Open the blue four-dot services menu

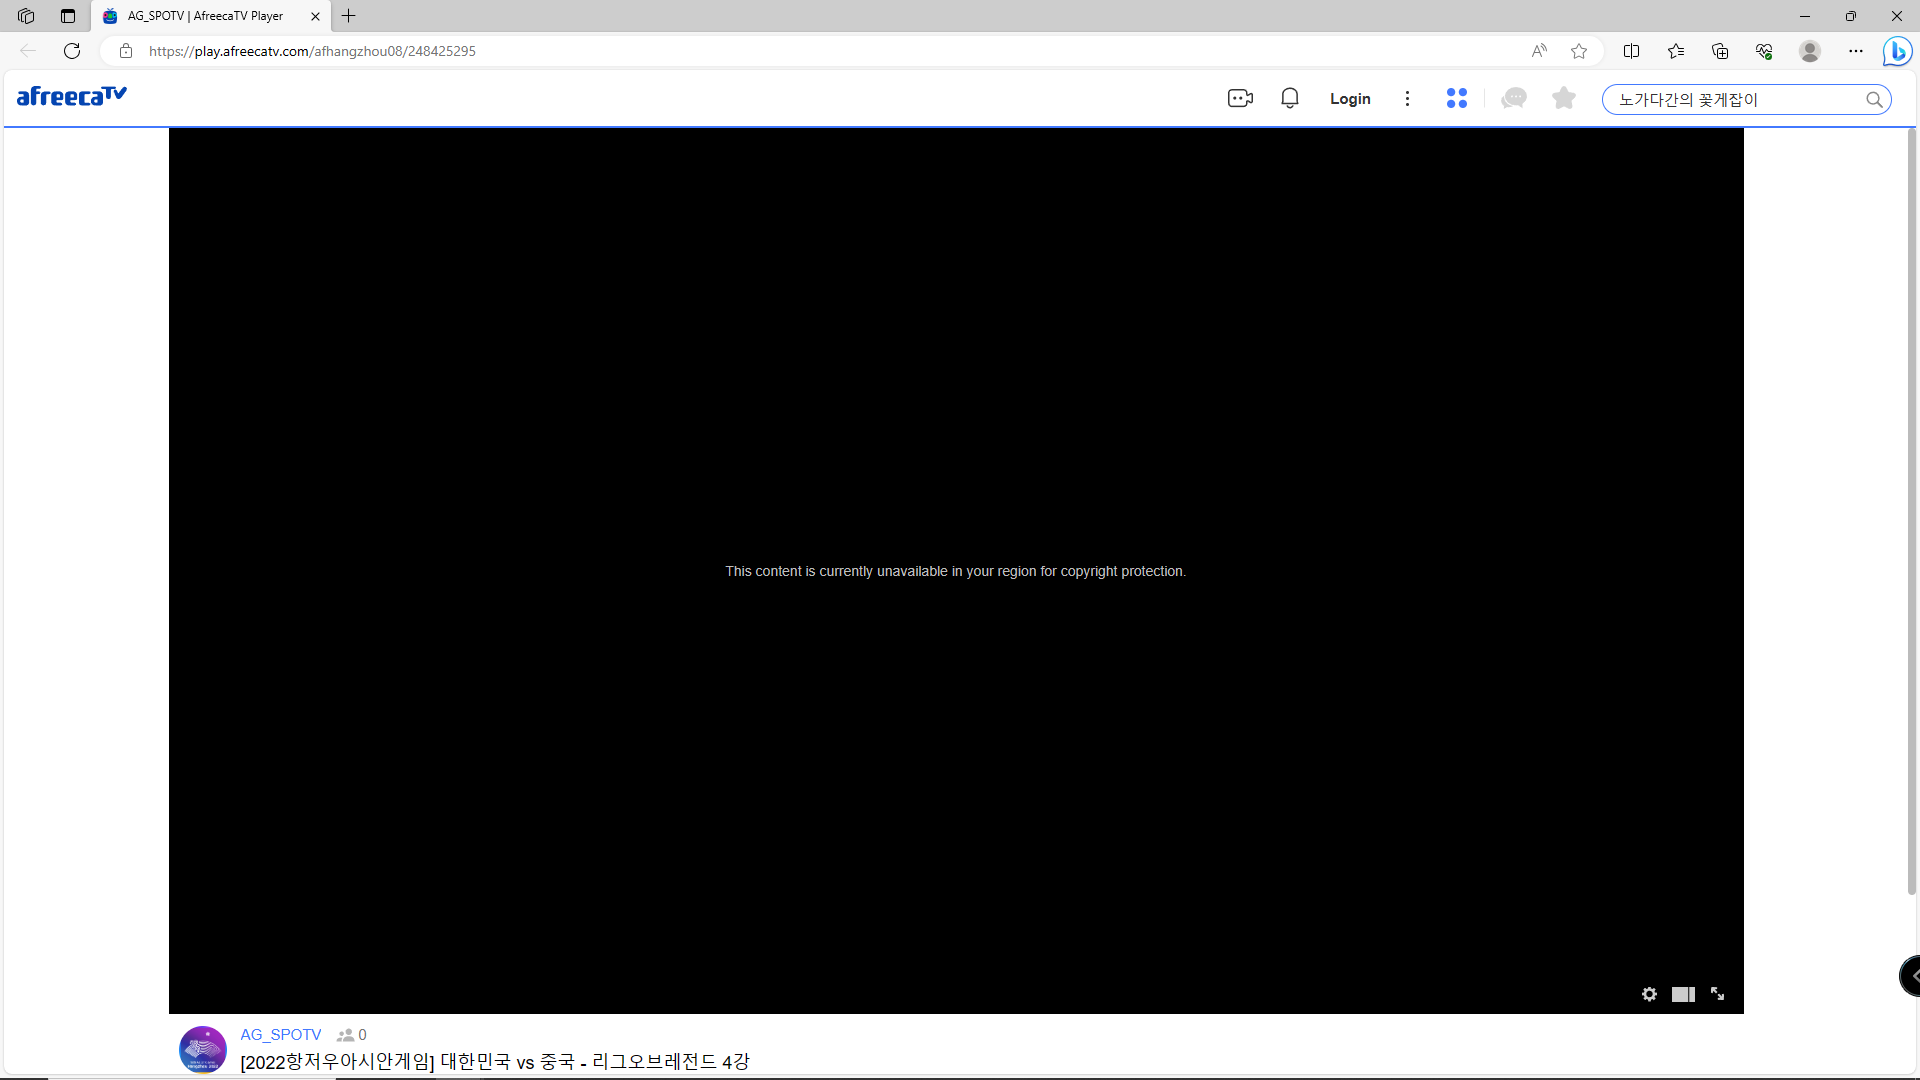[x=1457, y=98]
